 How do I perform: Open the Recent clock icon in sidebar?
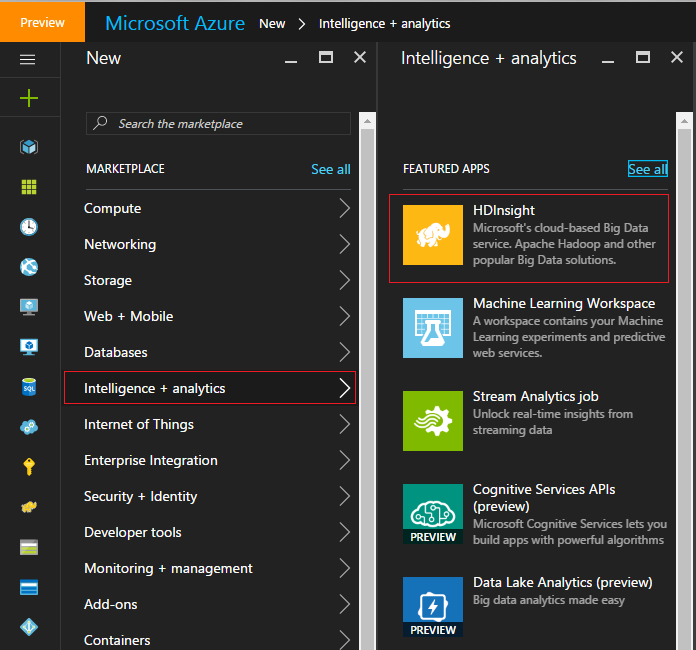pos(29,227)
